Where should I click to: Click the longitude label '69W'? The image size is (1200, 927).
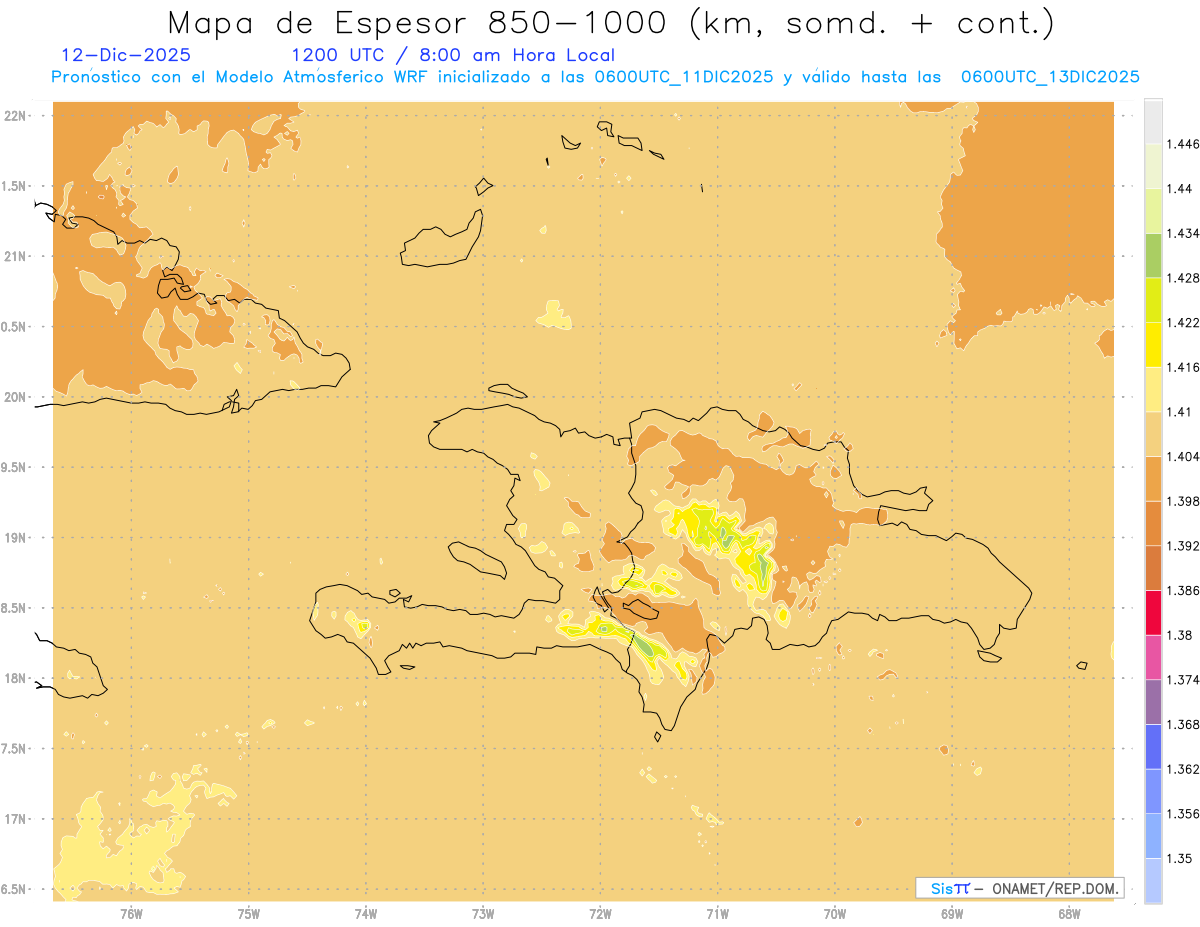(952, 914)
